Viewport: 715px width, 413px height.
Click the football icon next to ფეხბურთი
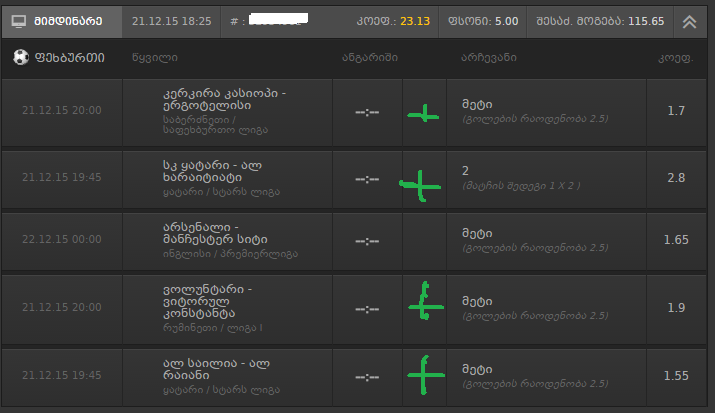coord(21,57)
